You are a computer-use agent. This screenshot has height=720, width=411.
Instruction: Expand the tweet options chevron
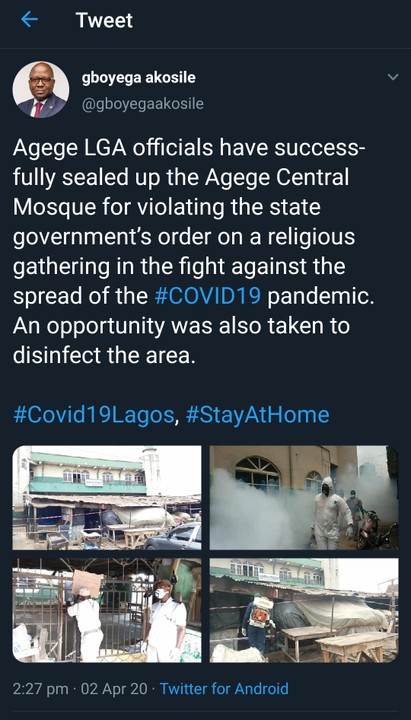(x=393, y=77)
